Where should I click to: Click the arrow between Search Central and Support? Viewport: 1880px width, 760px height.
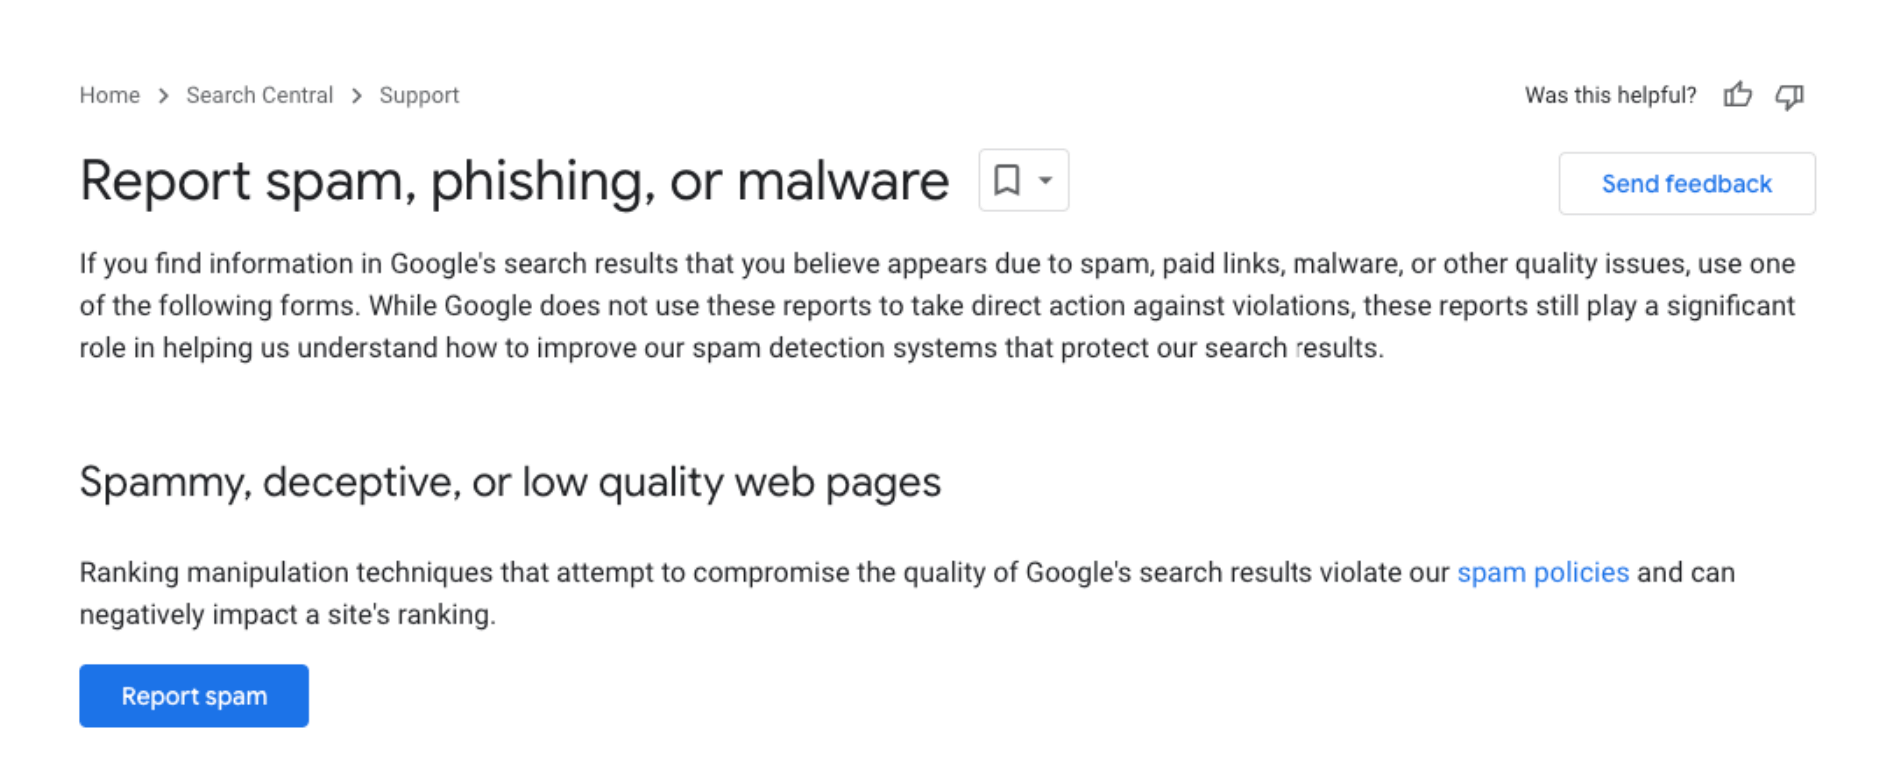click(x=356, y=95)
